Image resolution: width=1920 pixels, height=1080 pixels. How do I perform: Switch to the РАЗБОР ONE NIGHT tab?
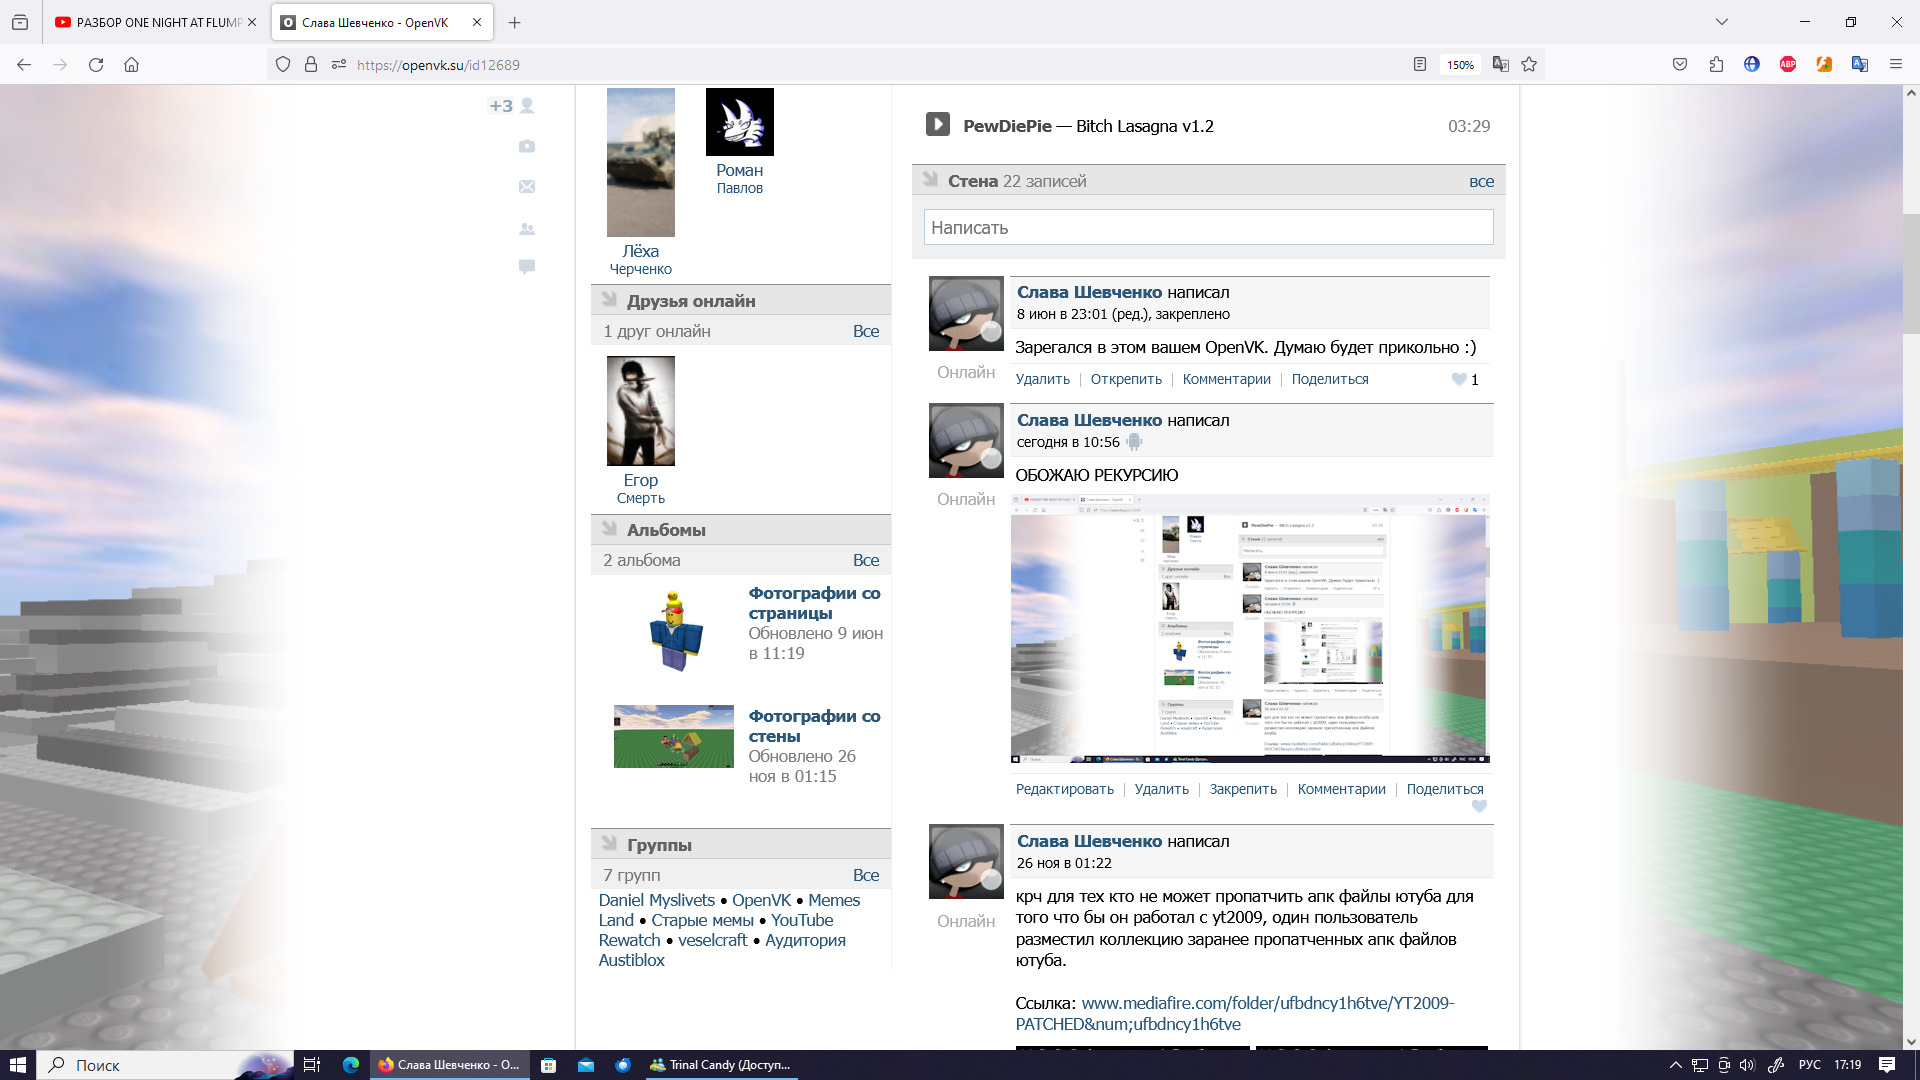[150, 22]
